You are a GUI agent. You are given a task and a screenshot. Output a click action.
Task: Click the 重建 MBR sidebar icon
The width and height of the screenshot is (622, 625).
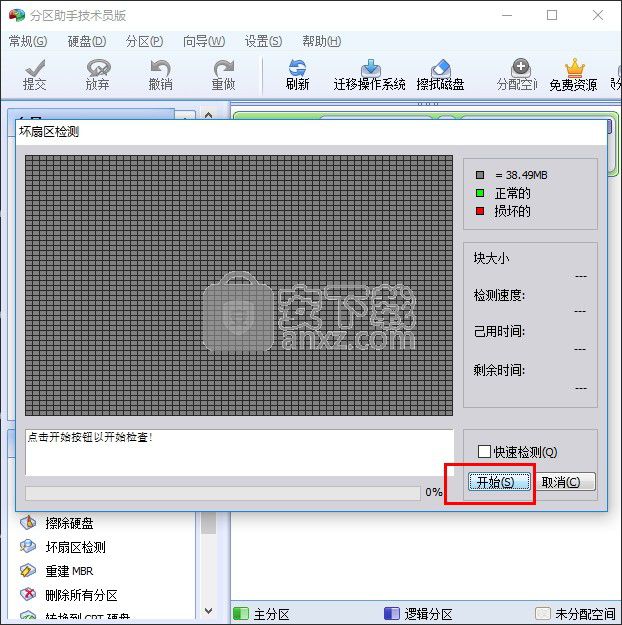tap(28, 571)
